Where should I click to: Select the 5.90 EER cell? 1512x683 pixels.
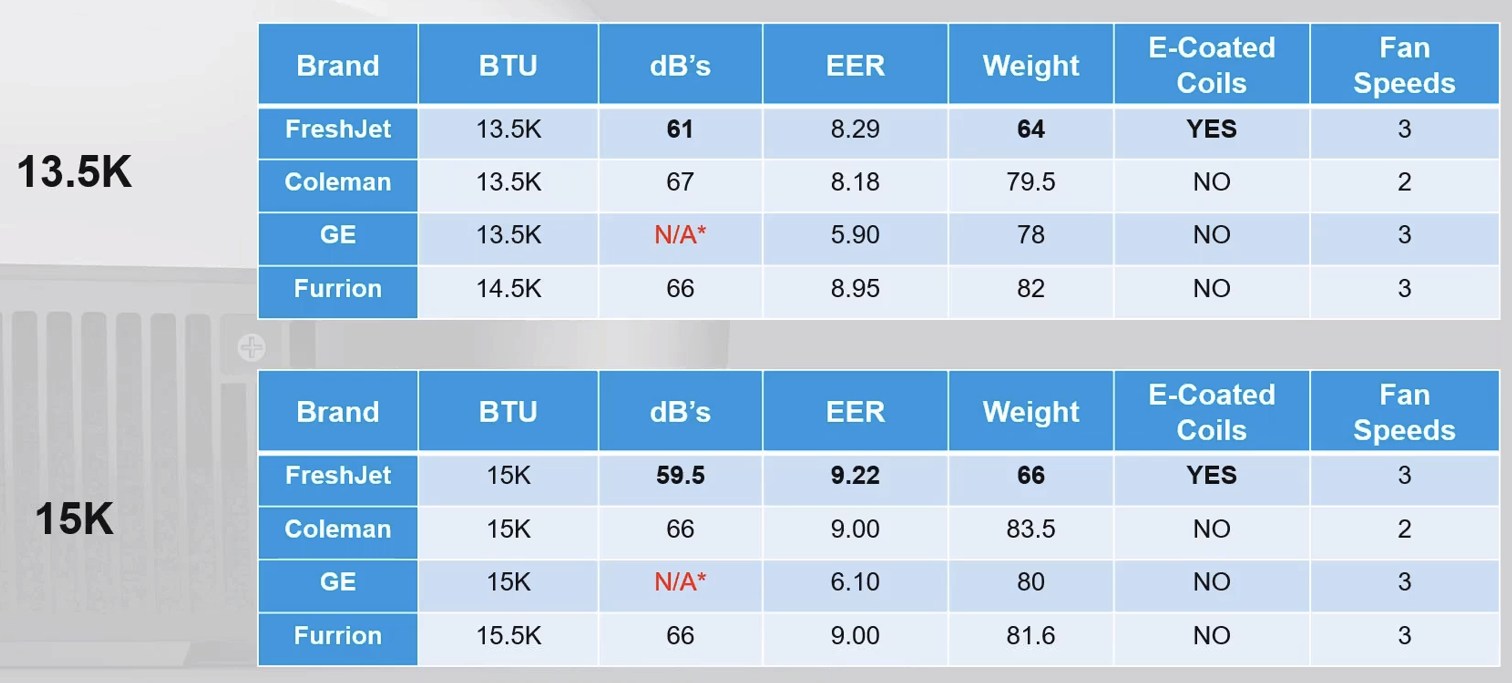pyautogui.click(x=855, y=235)
